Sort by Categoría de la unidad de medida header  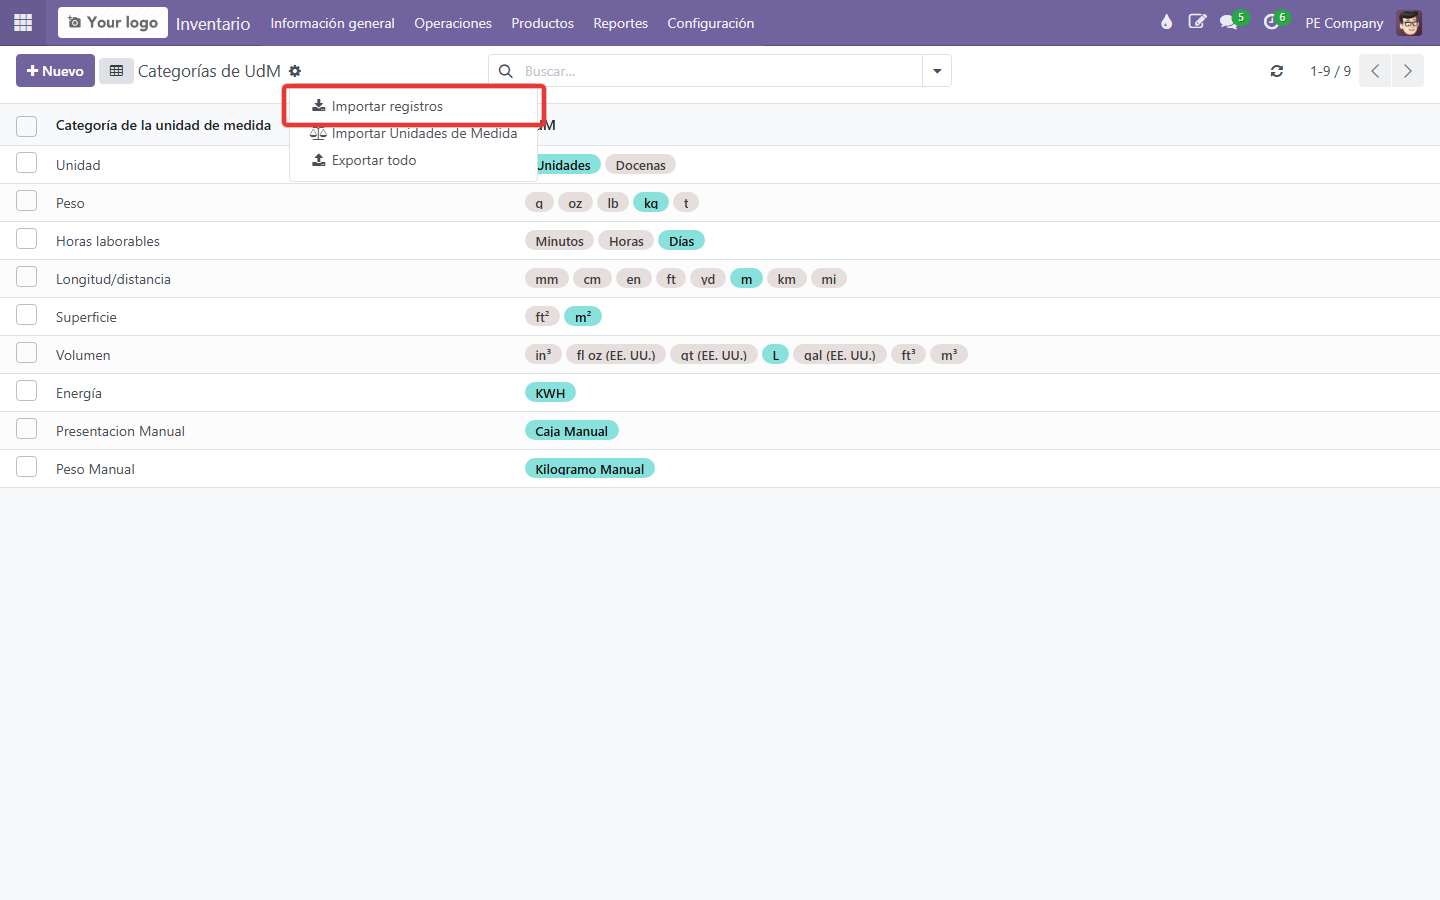(x=163, y=125)
